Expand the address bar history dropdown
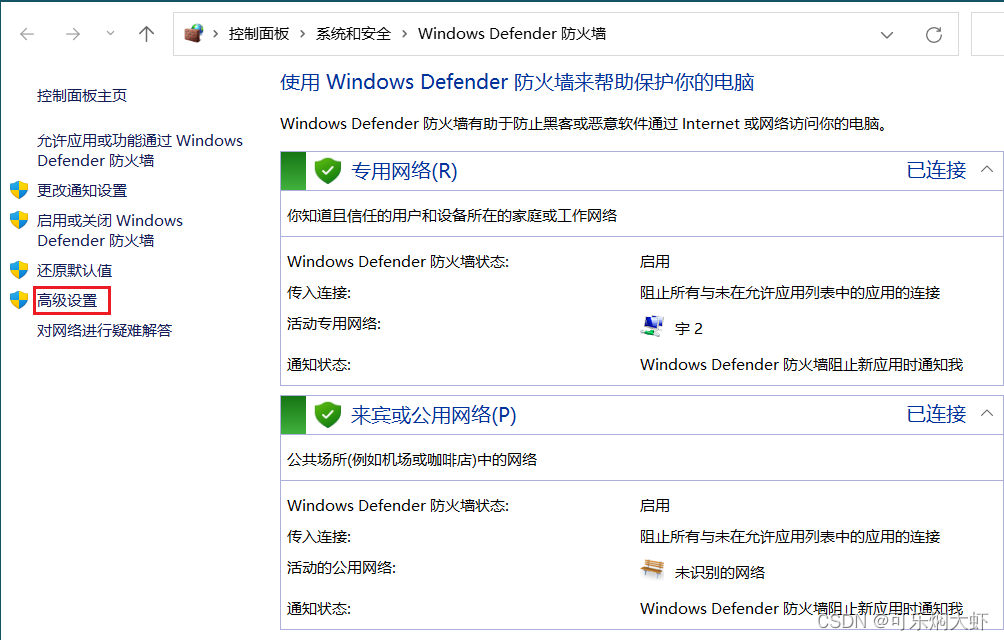Viewport: 1004px width, 640px height. click(x=887, y=35)
